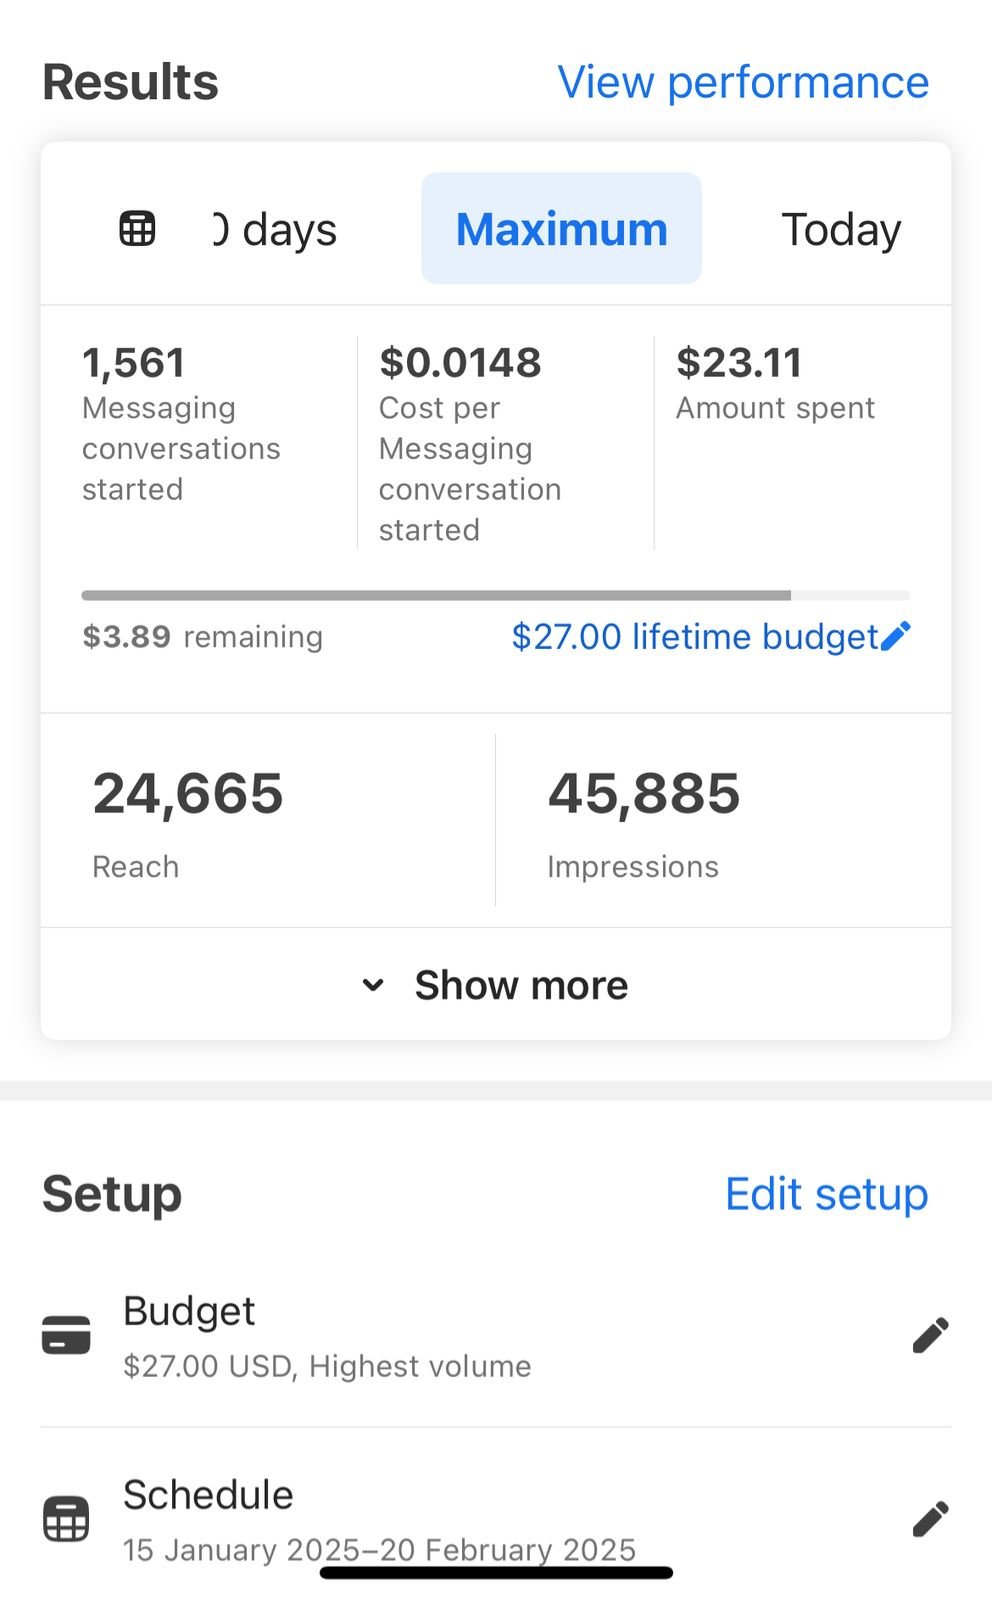Open the View performance link

tap(743, 82)
